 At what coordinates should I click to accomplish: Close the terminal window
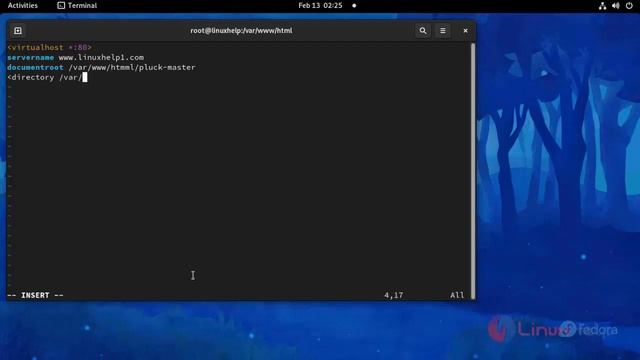pos(465,31)
